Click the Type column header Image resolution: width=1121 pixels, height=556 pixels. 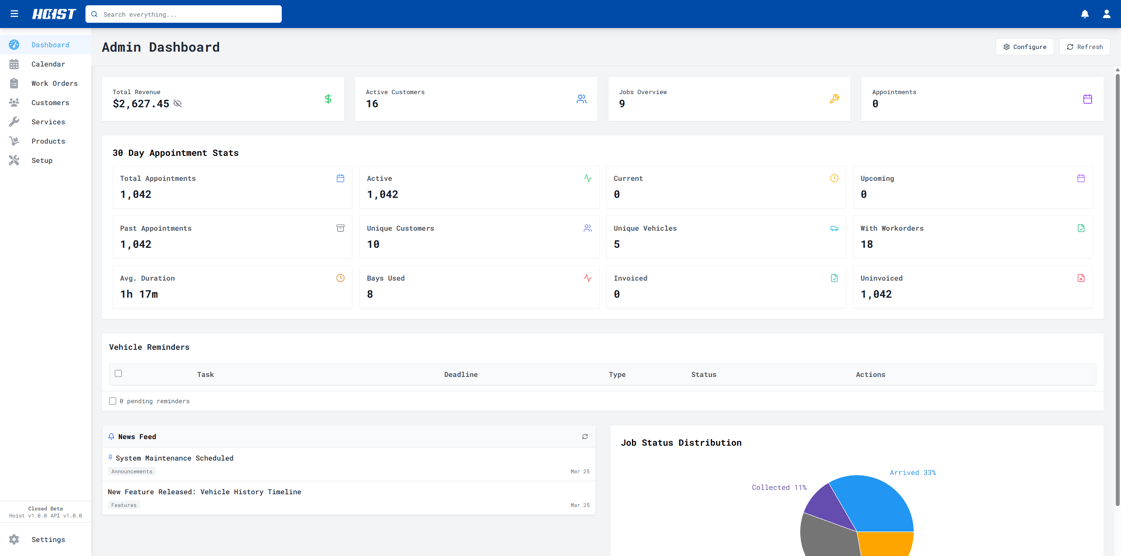tap(617, 374)
